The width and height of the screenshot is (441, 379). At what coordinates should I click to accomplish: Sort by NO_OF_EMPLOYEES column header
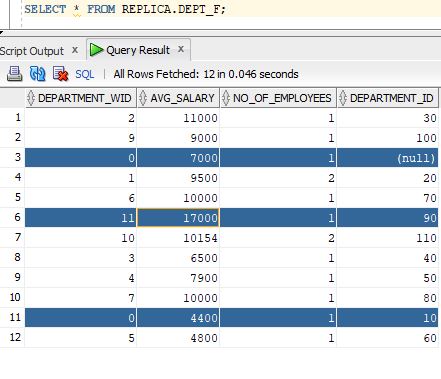(x=278, y=98)
